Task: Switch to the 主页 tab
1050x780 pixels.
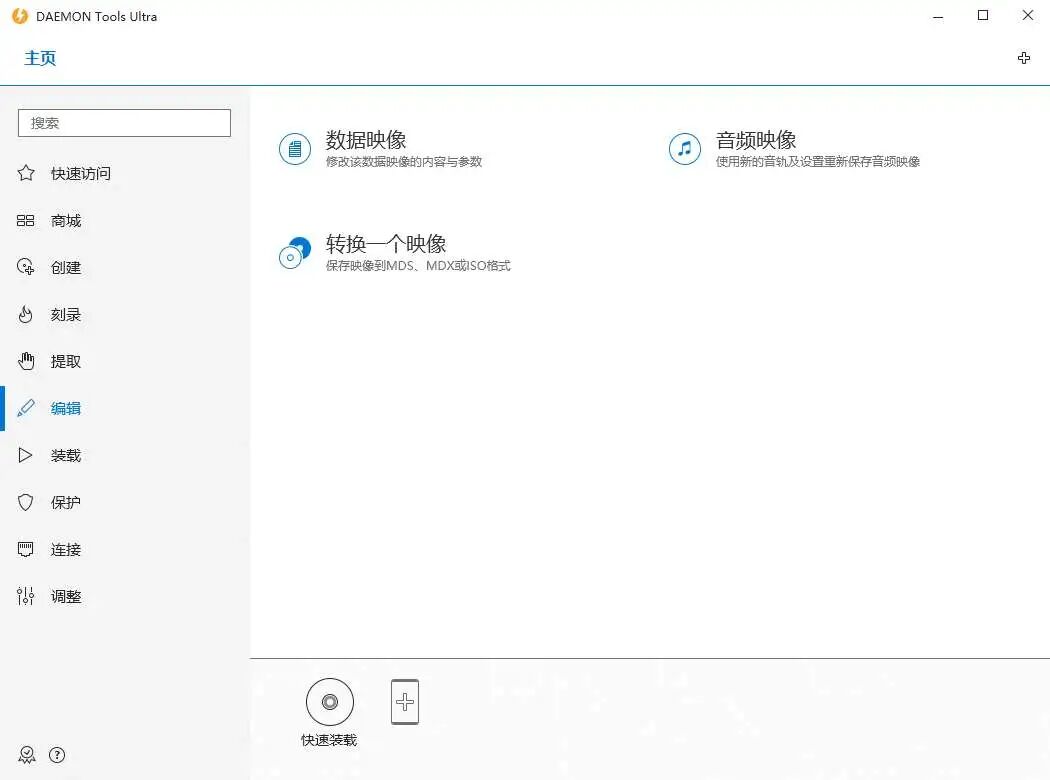Action: coord(40,58)
